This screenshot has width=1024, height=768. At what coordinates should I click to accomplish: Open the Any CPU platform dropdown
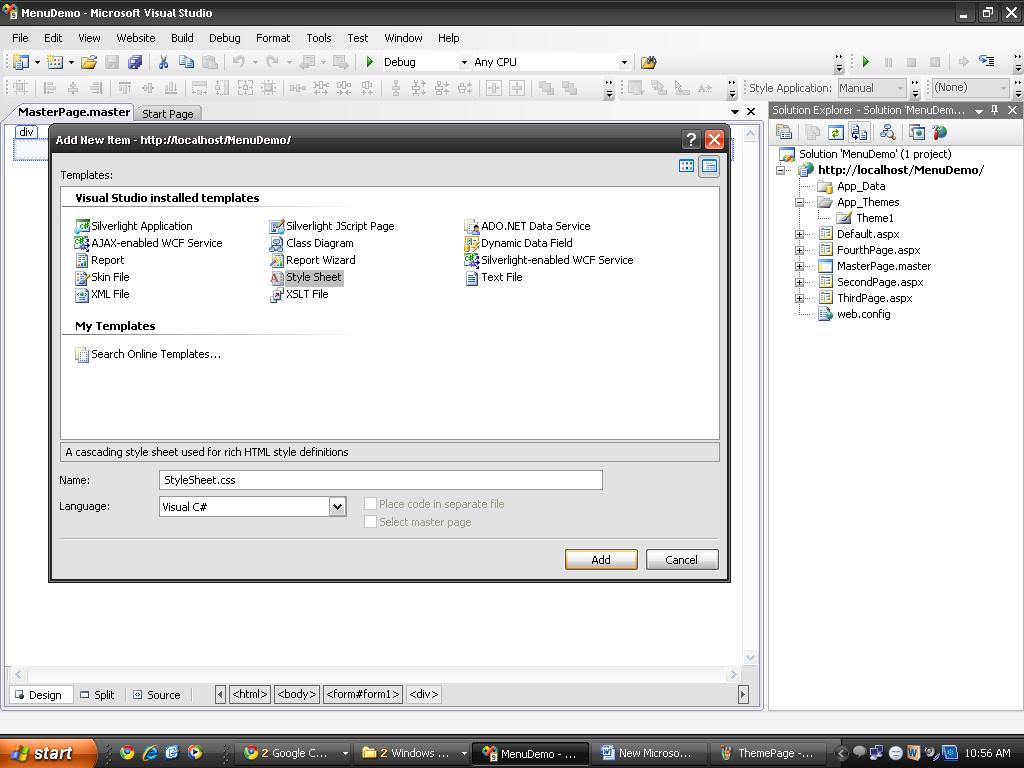624,63
